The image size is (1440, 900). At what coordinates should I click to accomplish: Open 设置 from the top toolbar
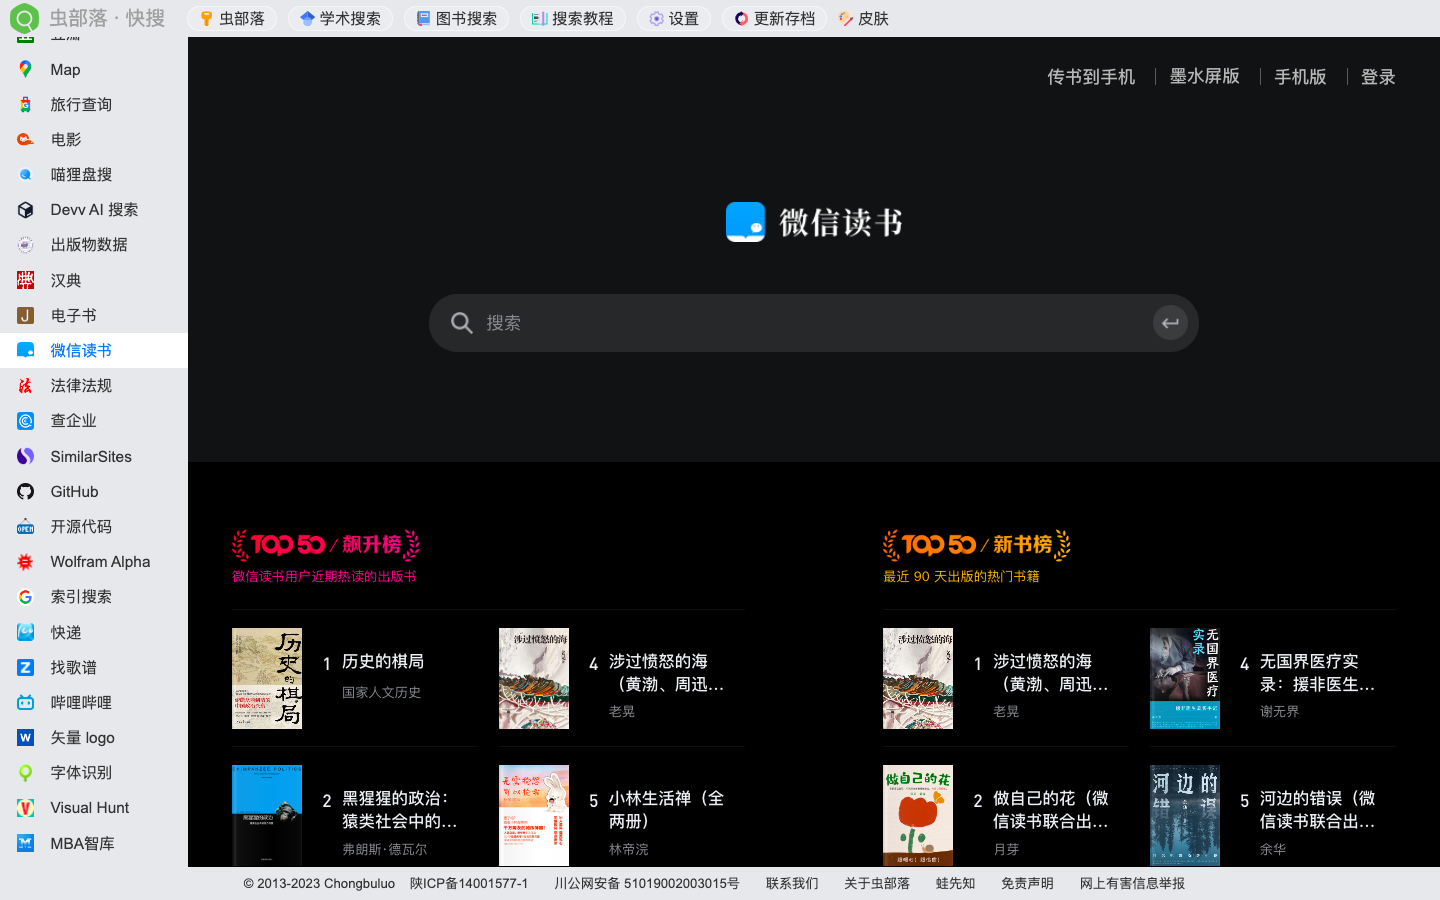click(x=673, y=17)
